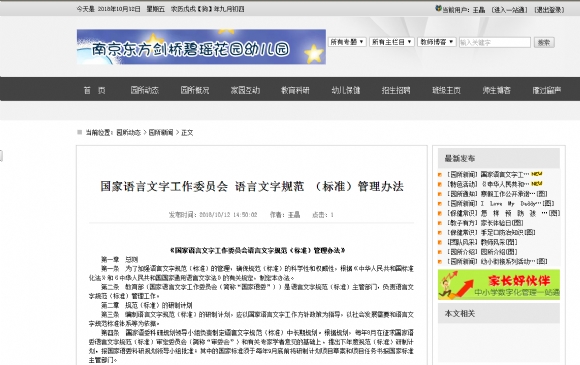
Task: Click the 搜索 search button
Action: (544, 43)
